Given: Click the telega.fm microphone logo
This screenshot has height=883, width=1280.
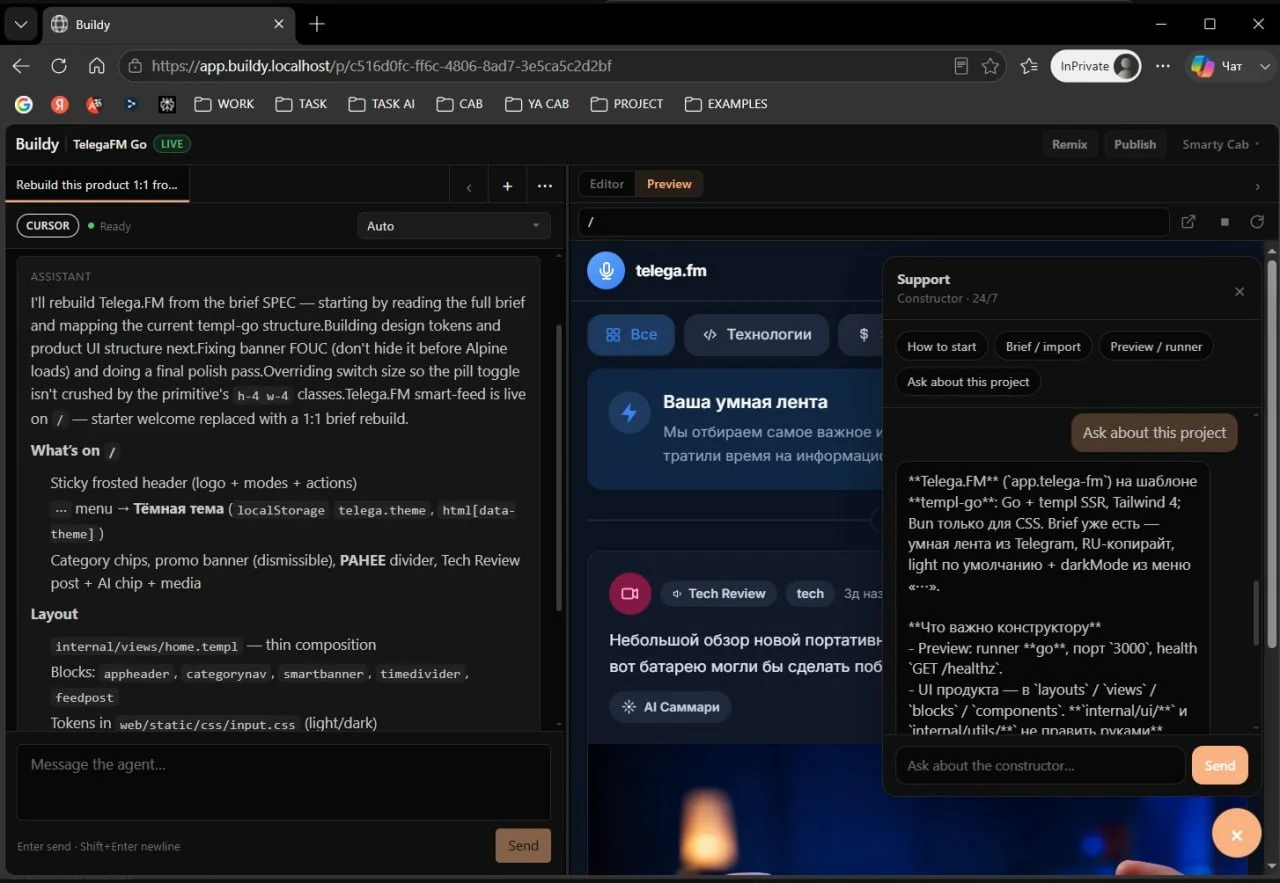Looking at the screenshot, I should tap(606, 270).
